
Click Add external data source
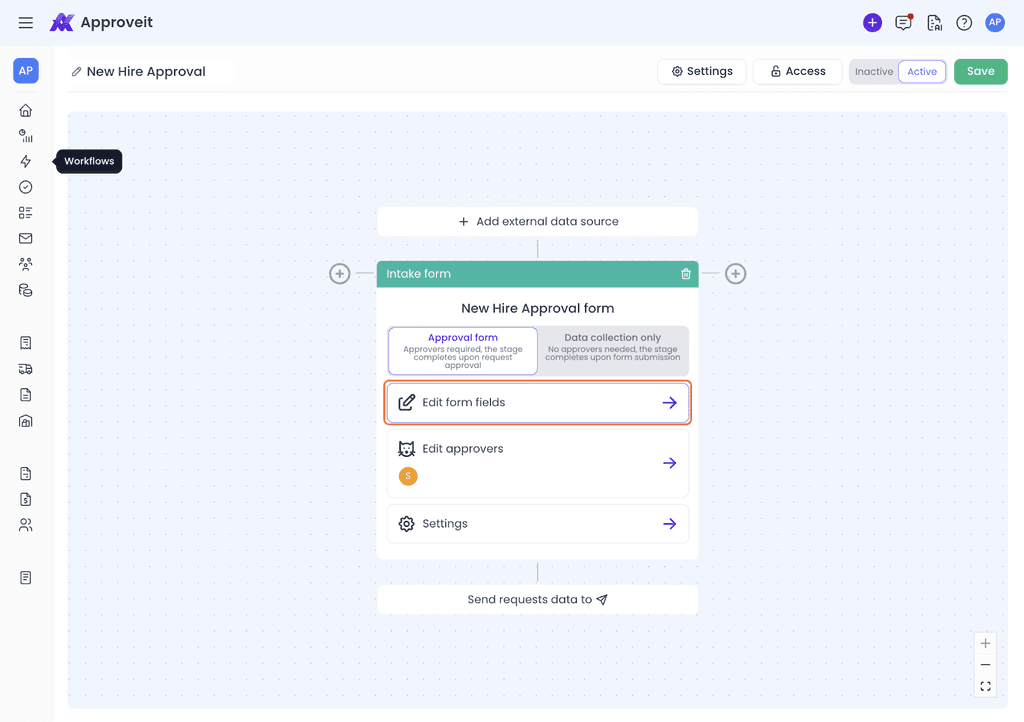click(537, 221)
